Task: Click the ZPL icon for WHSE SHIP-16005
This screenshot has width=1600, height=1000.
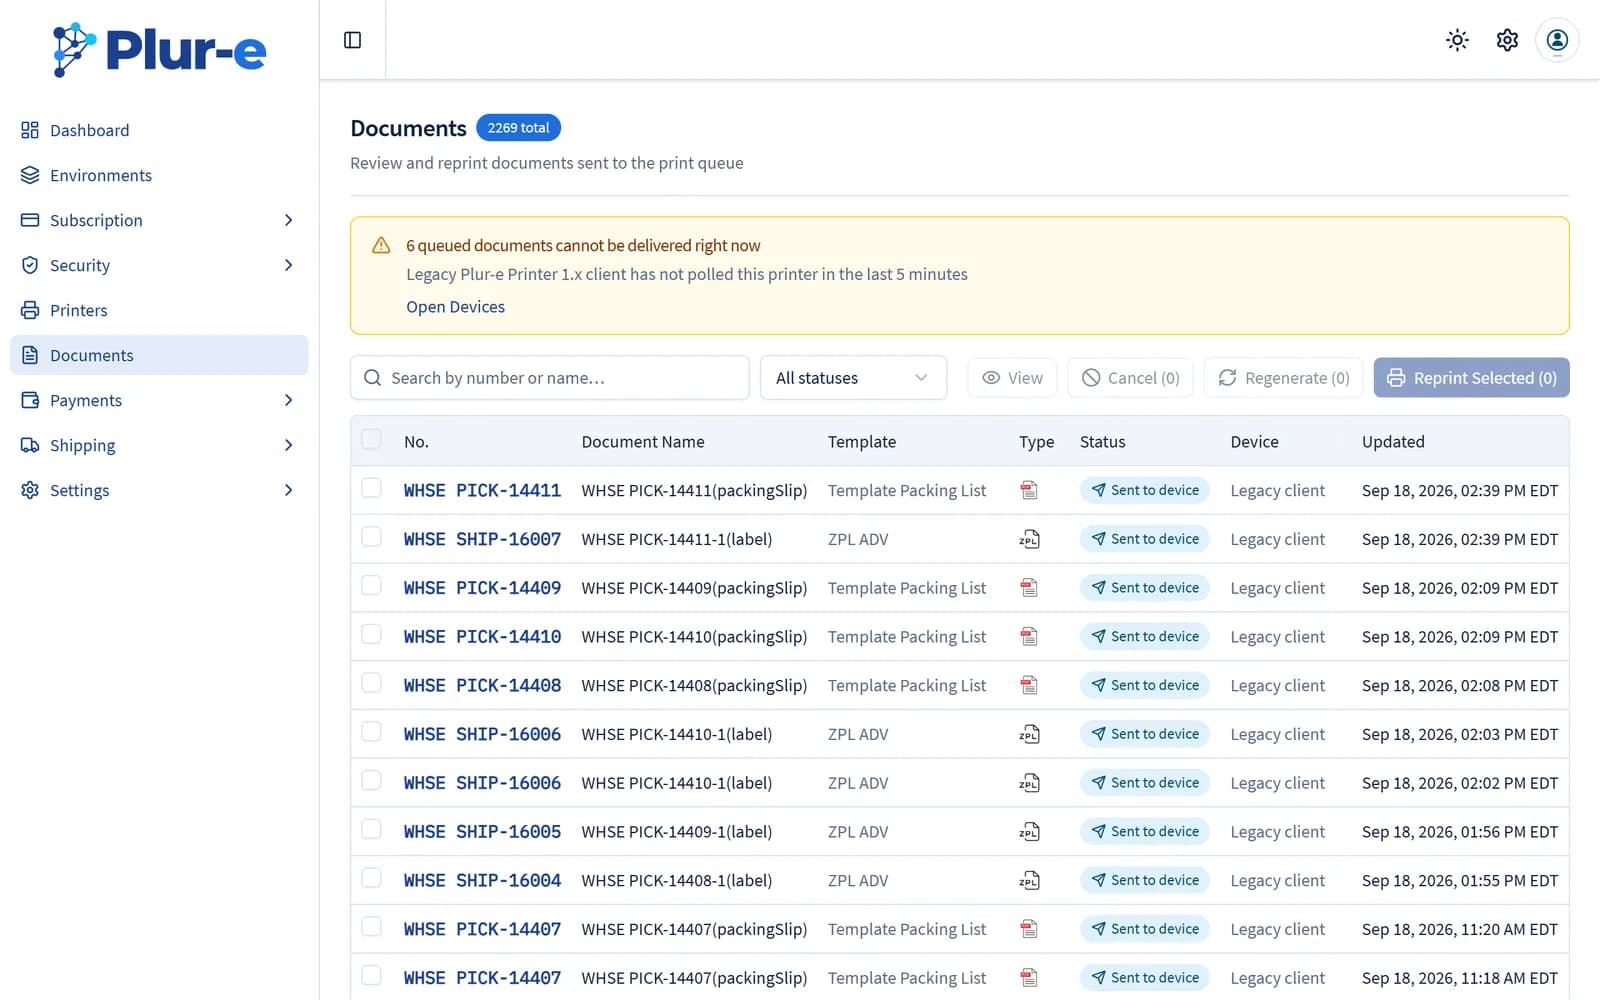Action: tap(1029, 832)
